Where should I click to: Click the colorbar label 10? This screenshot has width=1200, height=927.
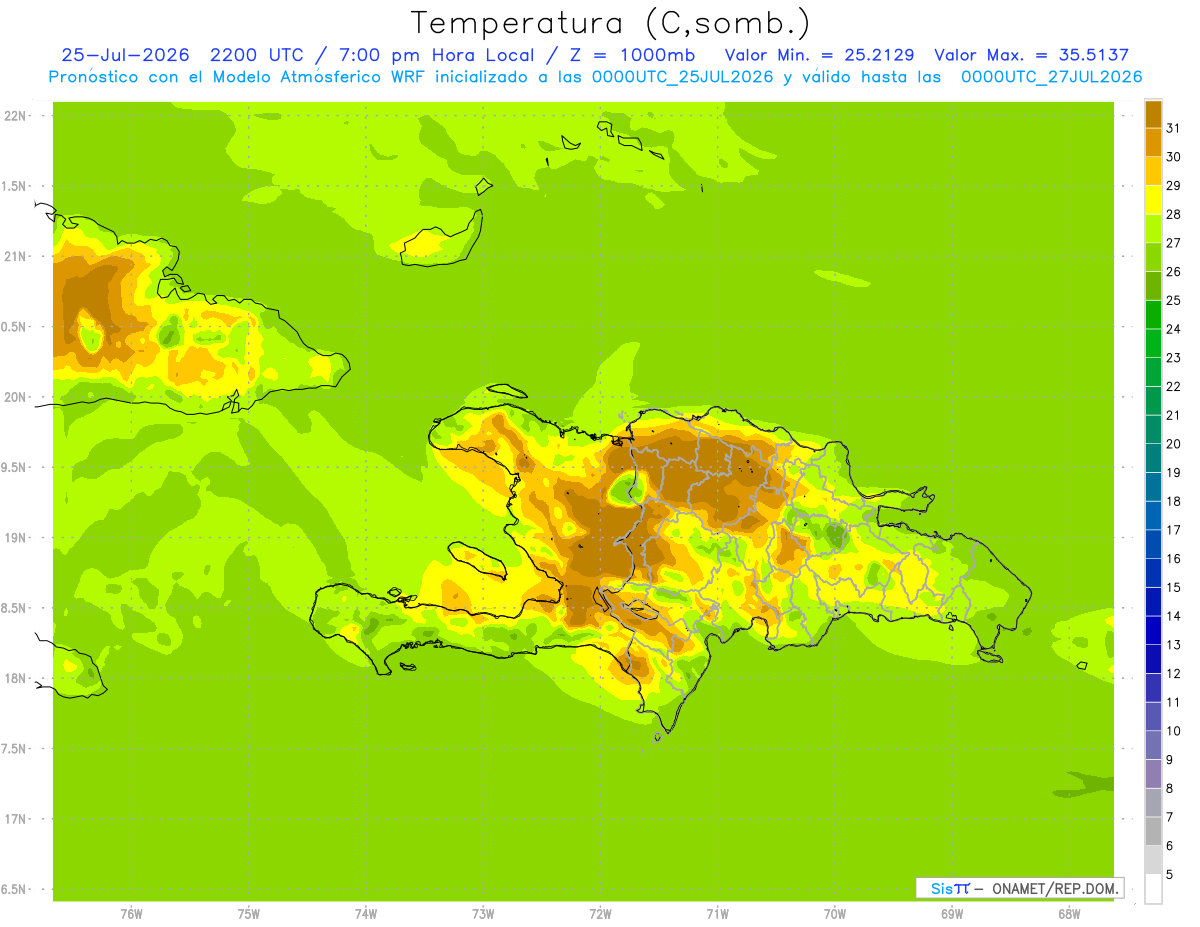pos(1174,731)
